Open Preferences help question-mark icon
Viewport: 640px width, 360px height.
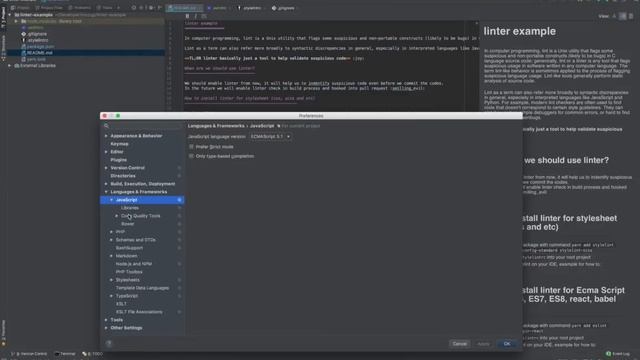pos(109,344)
